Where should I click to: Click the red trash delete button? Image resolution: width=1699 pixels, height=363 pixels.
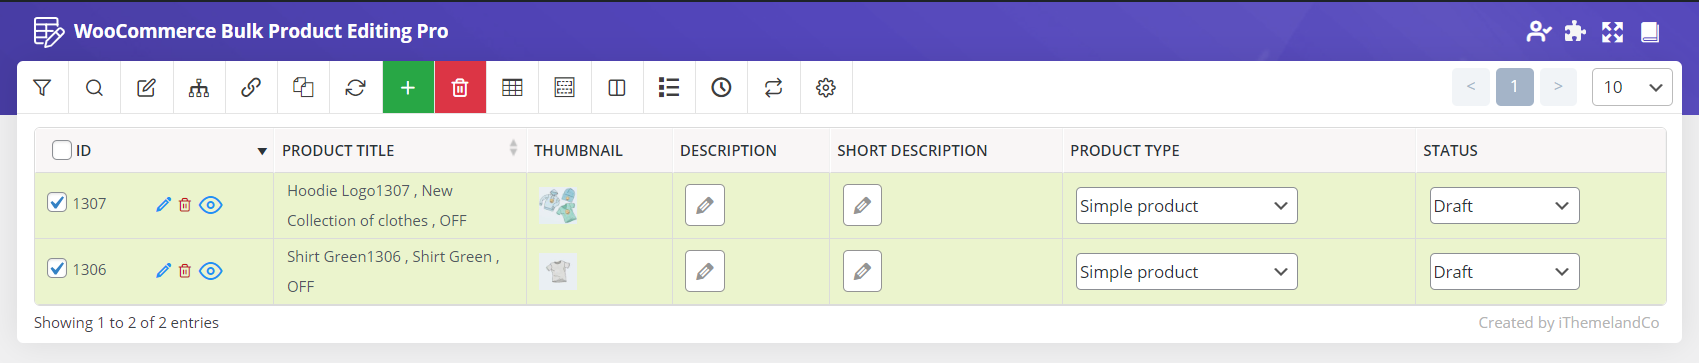point(460,87)
